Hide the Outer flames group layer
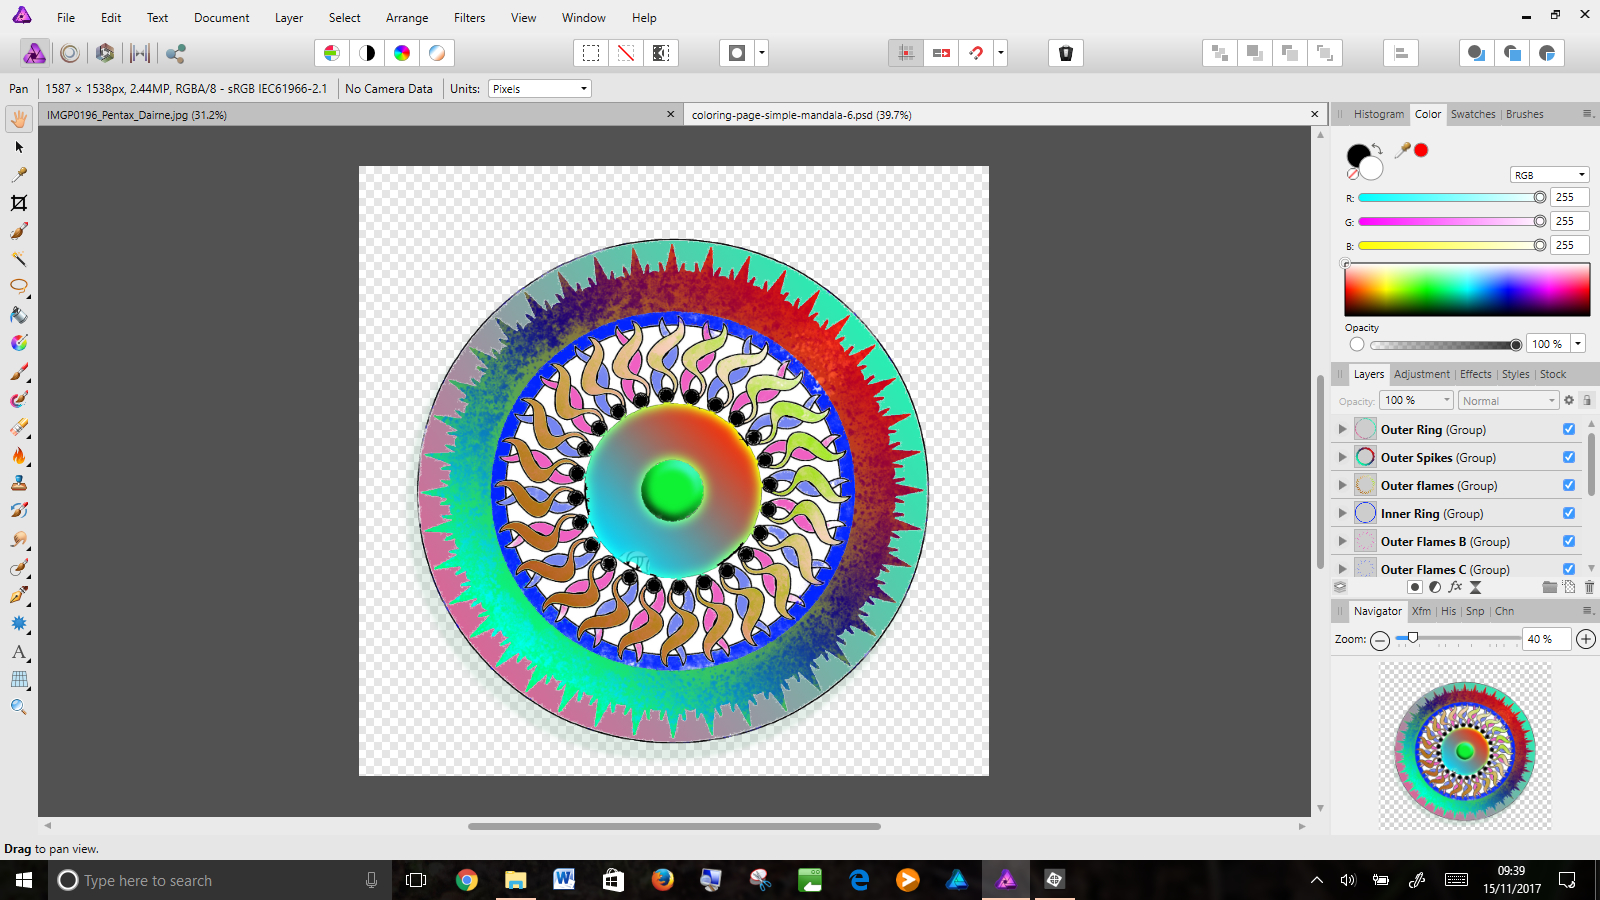The height and width of the screenshot is (900, 1600). coord(1569,485)
